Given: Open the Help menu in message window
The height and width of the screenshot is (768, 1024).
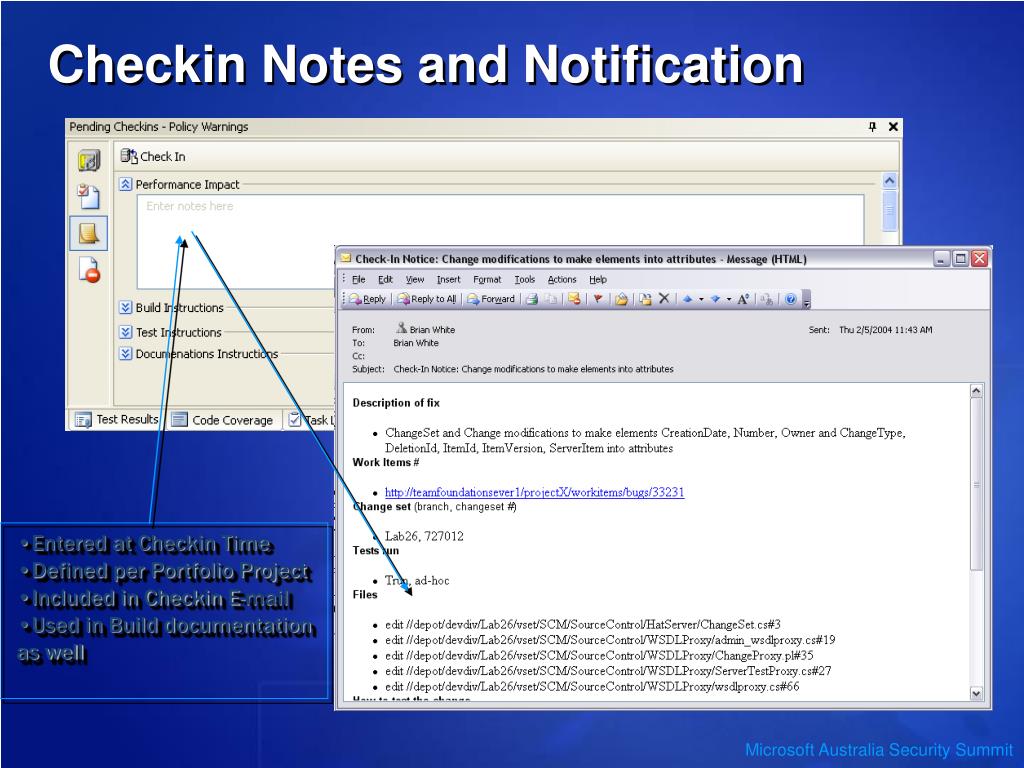Looking at the screenshot, I should [598, 280].
